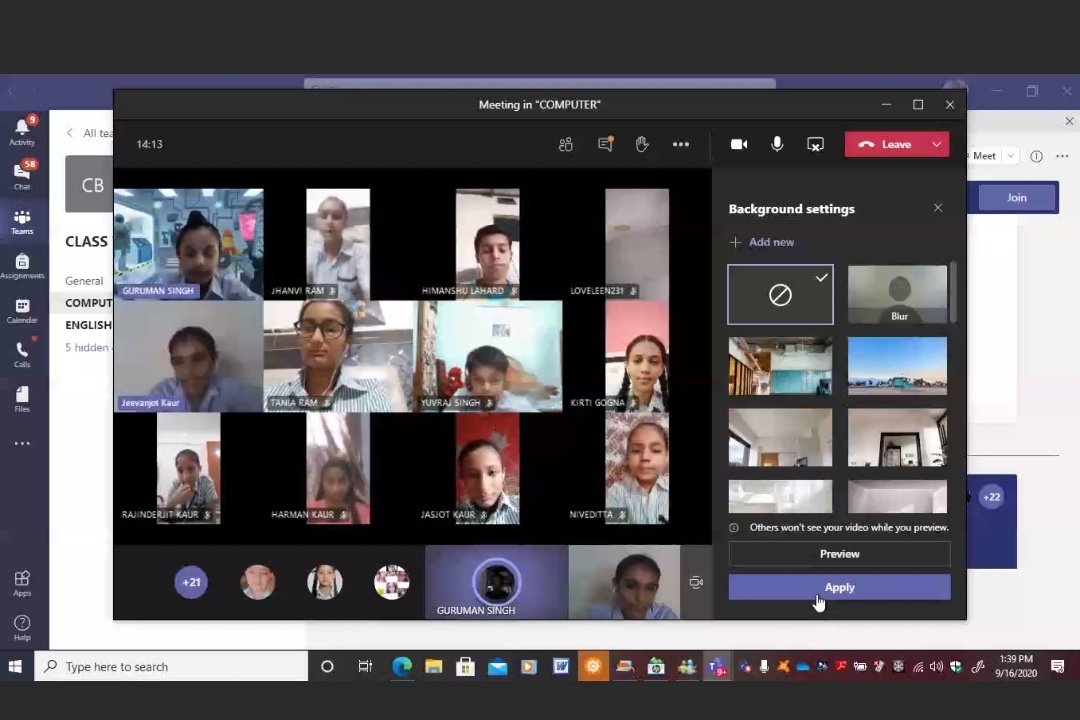Select YUVRAJ SINGH video tile

tap(488, 356)
